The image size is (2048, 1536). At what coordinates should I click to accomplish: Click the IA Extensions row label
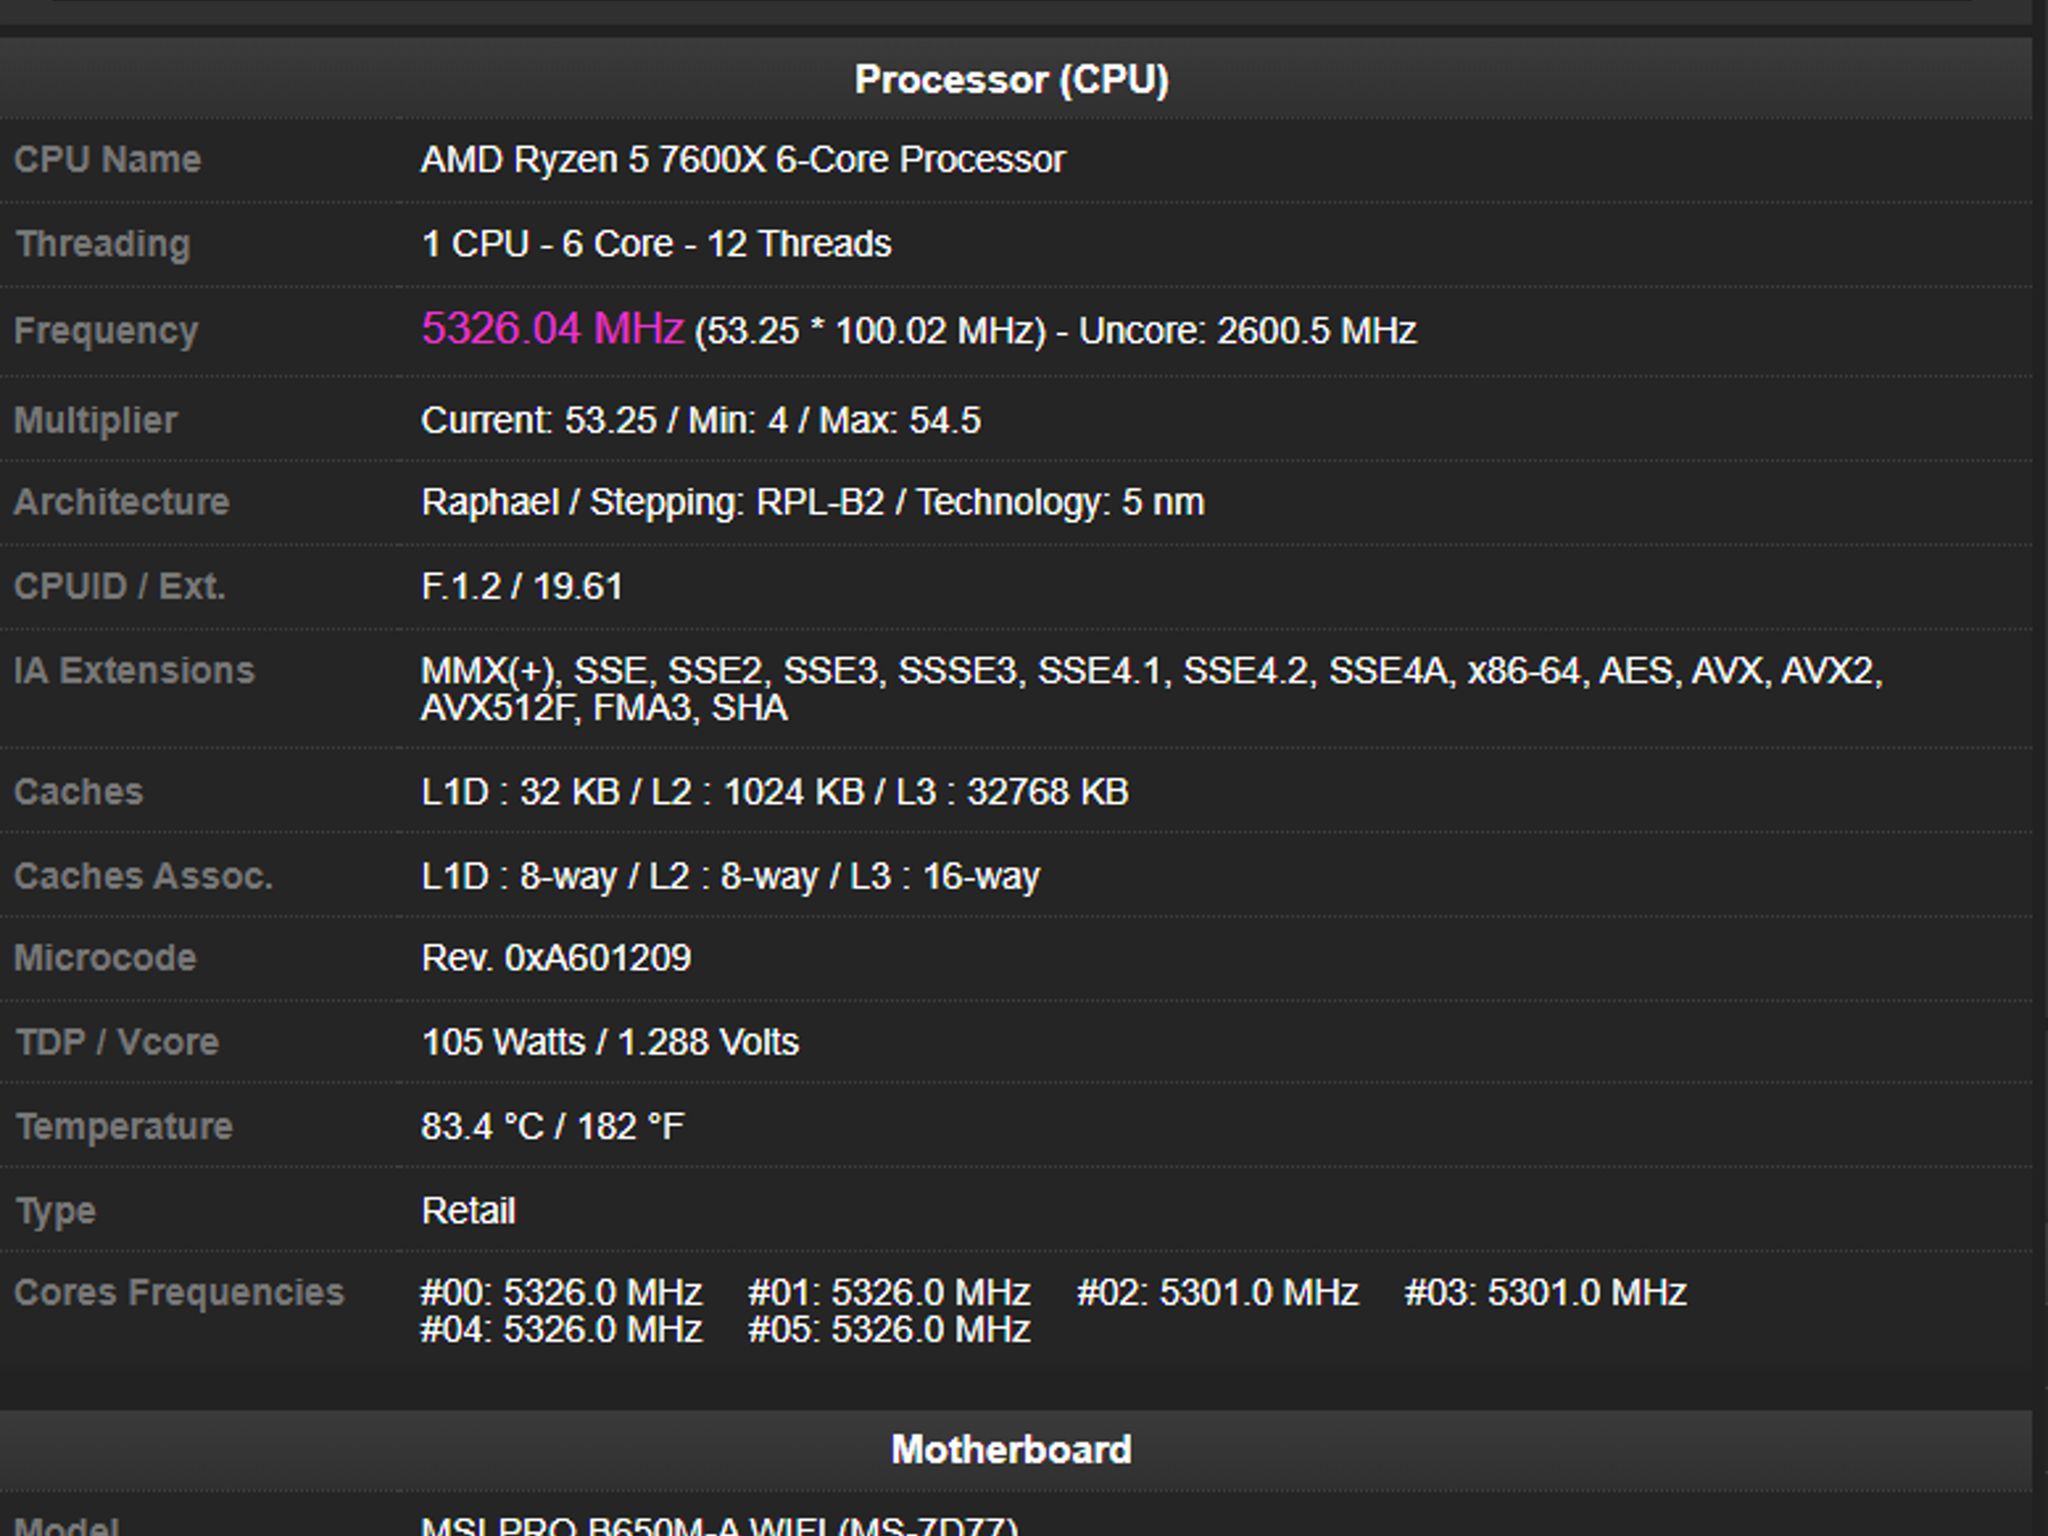pyautogui.click(x=134, y=670)
